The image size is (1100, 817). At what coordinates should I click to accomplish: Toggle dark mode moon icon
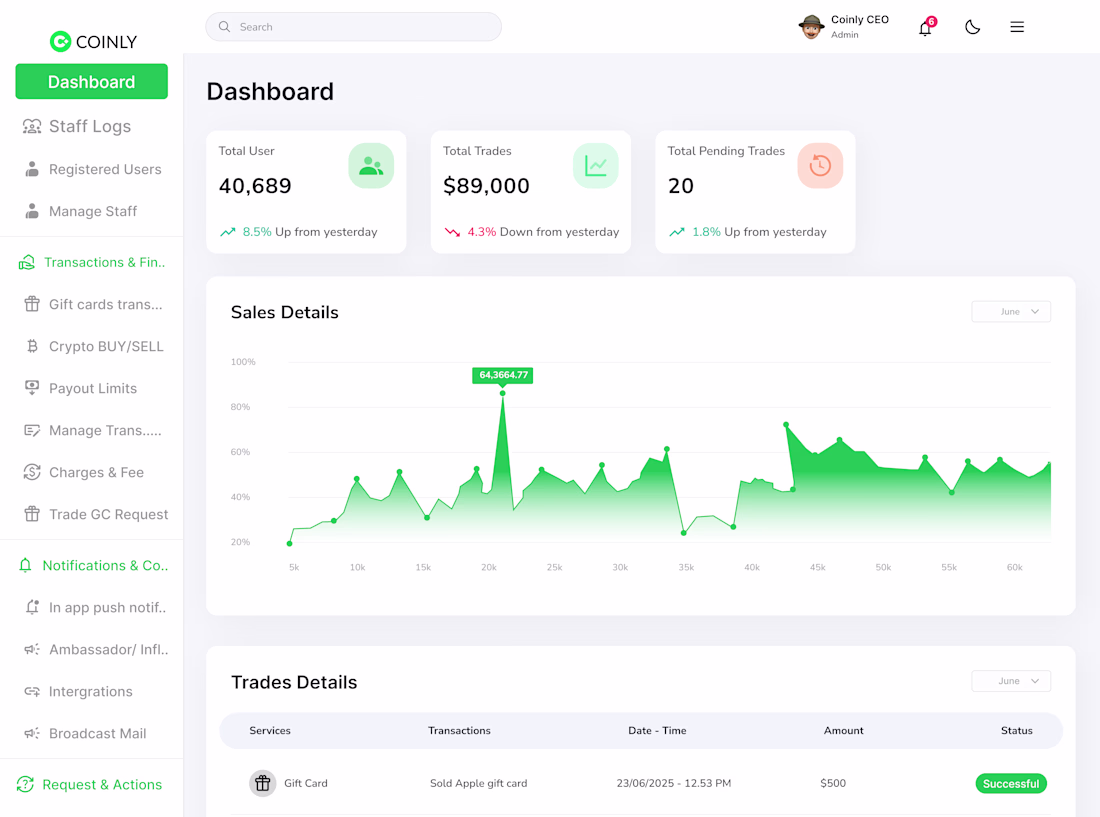(972, 27)
